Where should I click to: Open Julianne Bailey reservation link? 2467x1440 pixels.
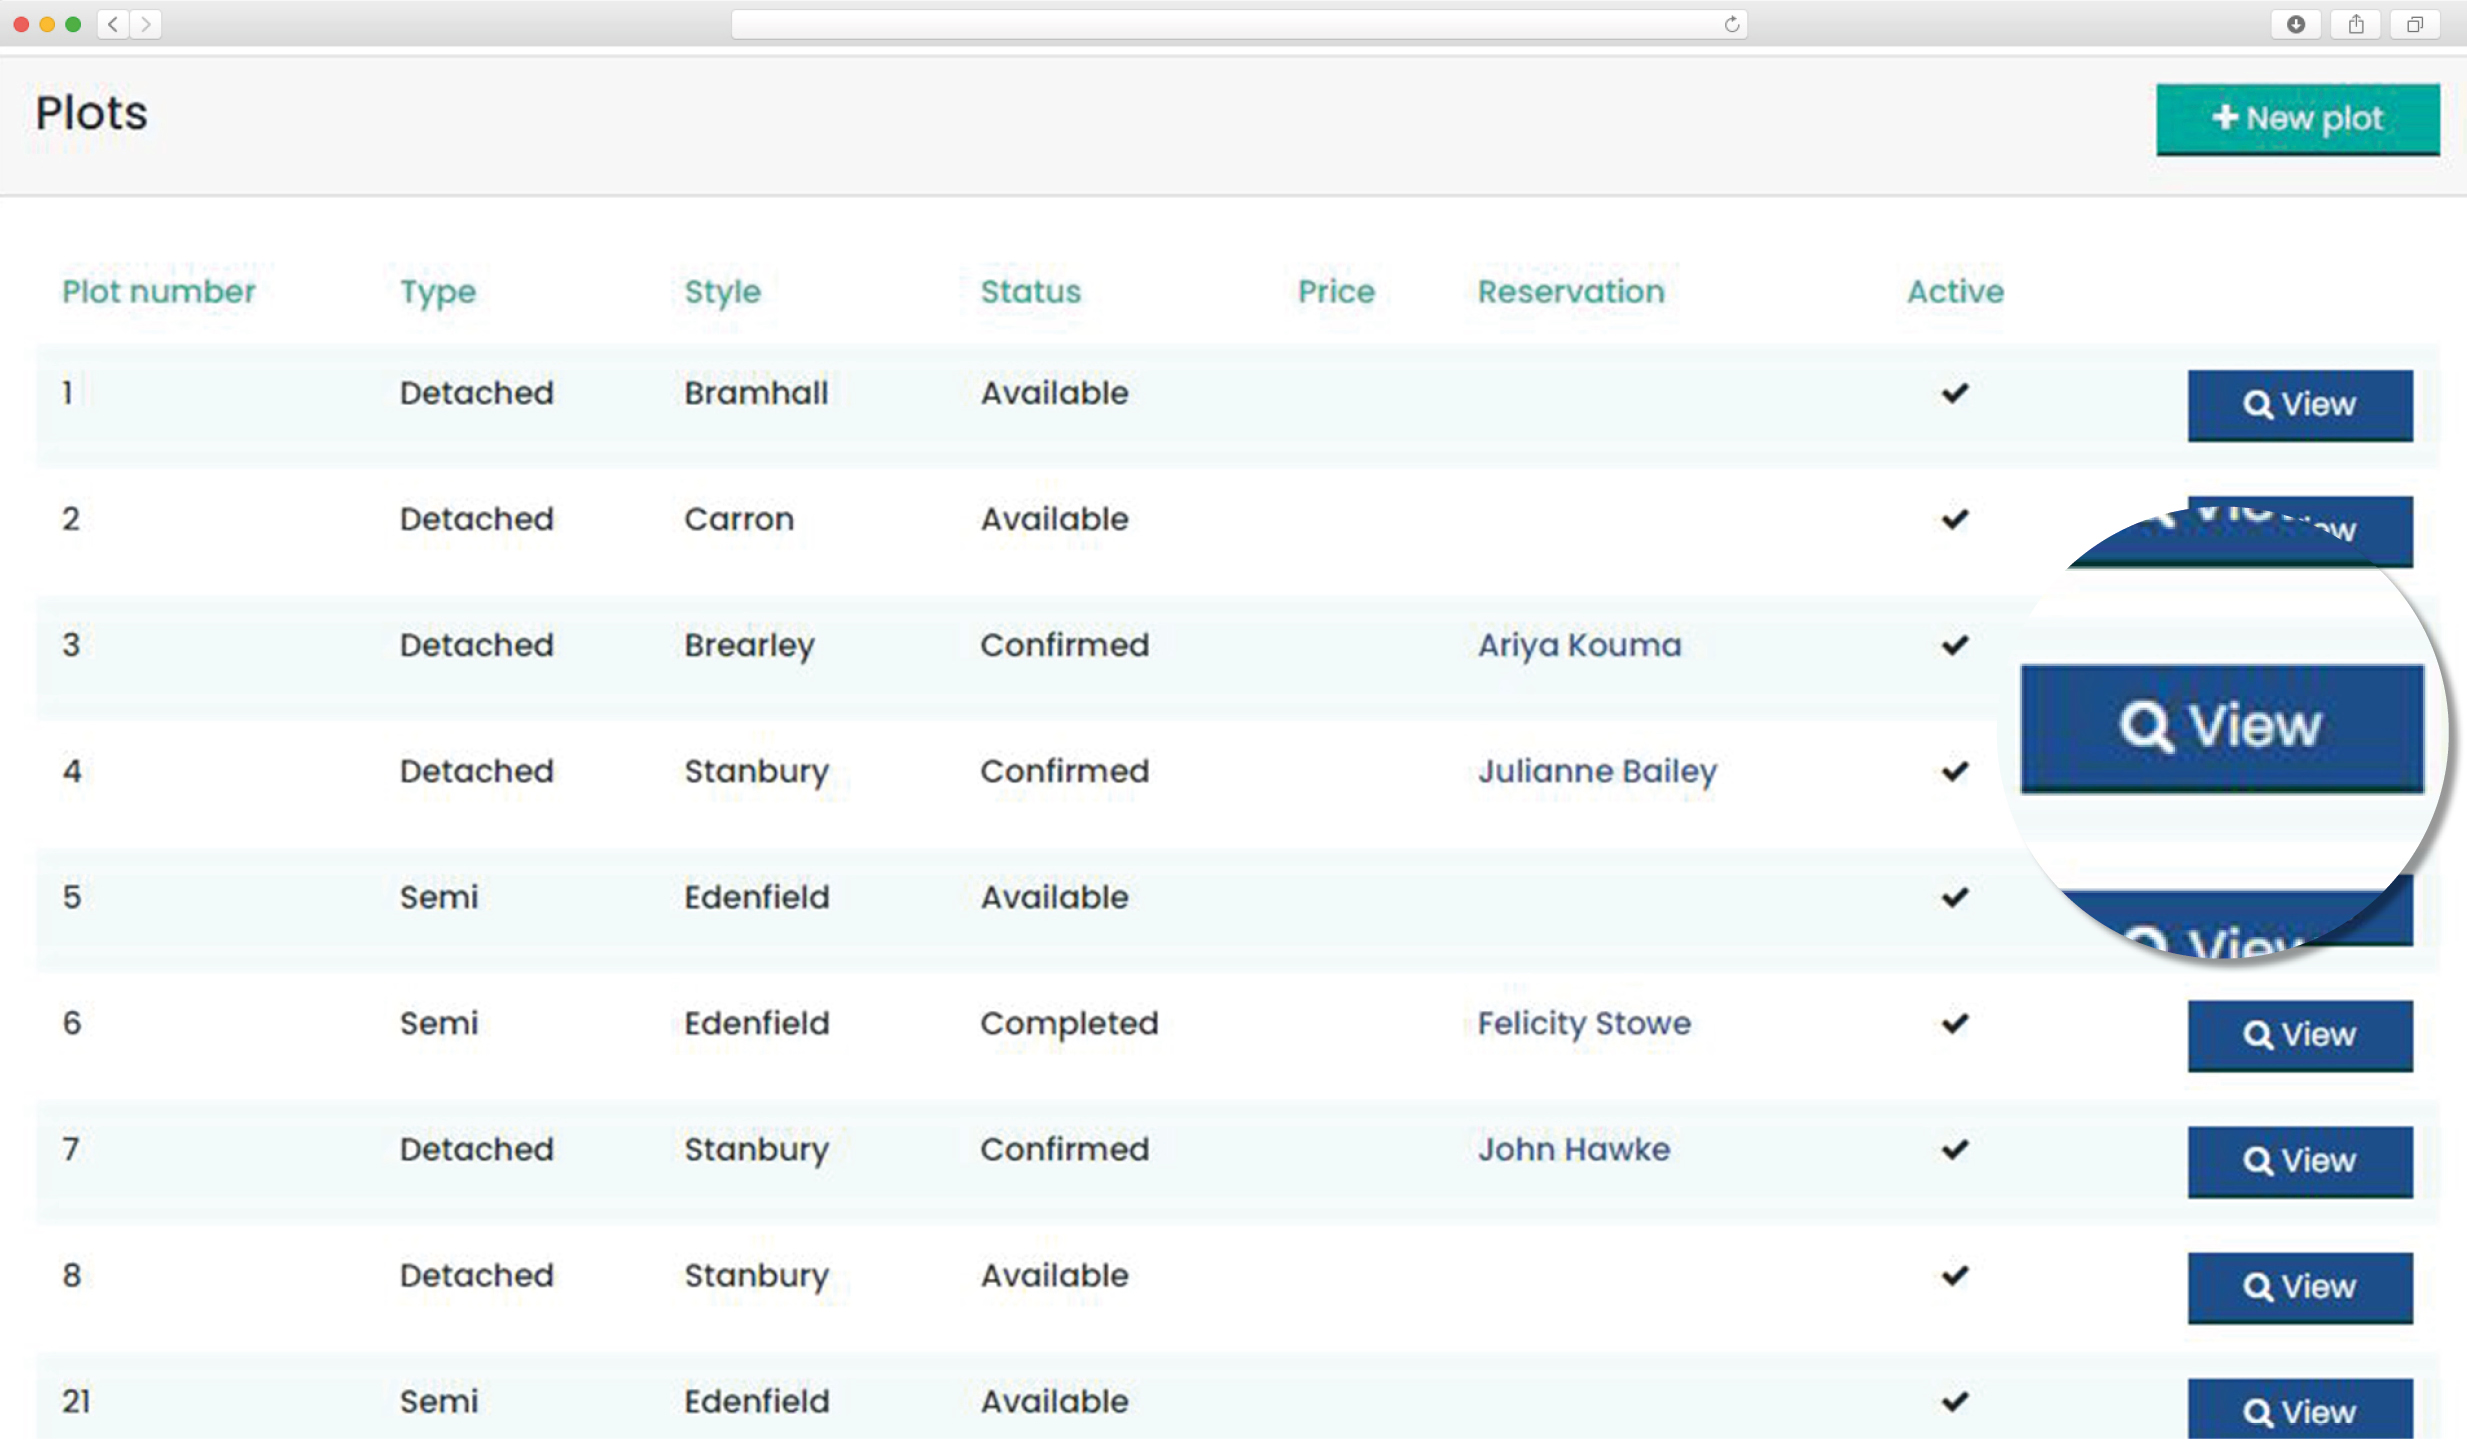(1597, 772)
